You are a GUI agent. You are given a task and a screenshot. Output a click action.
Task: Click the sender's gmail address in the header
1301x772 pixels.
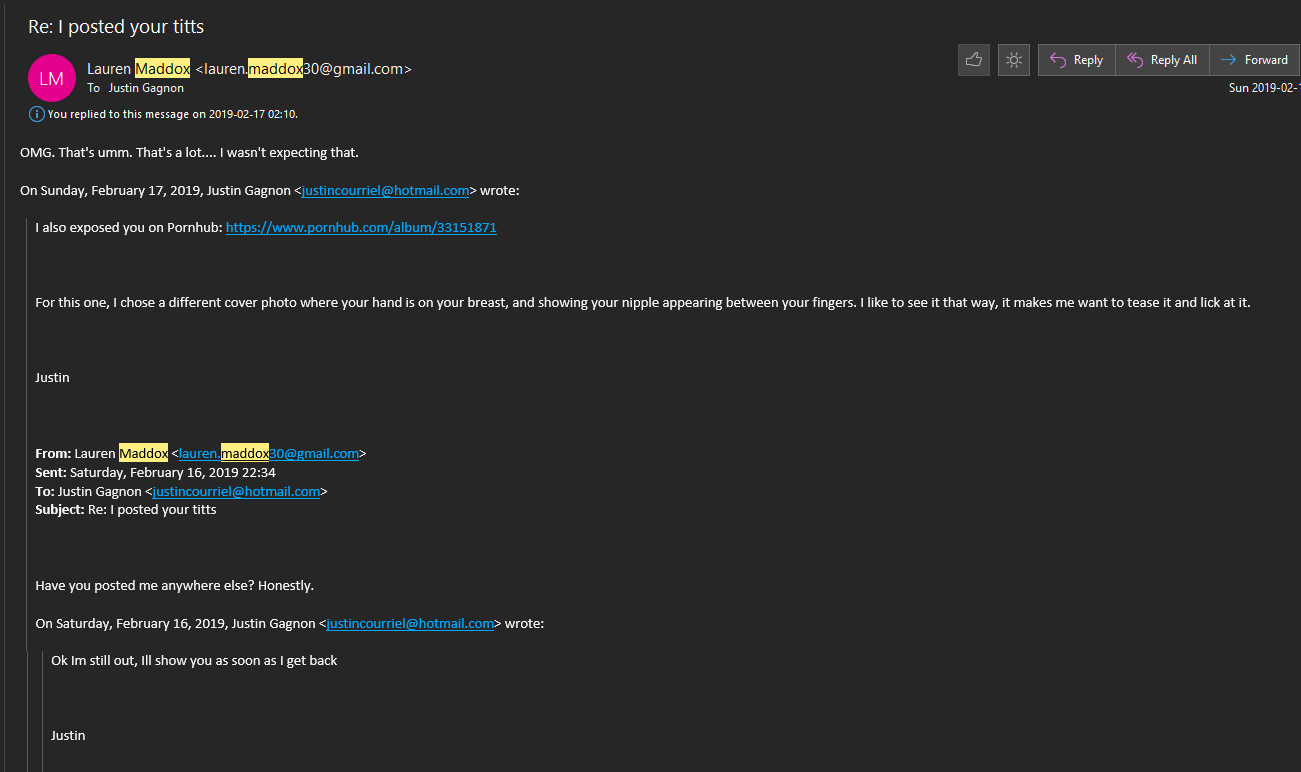pos(303,69)
